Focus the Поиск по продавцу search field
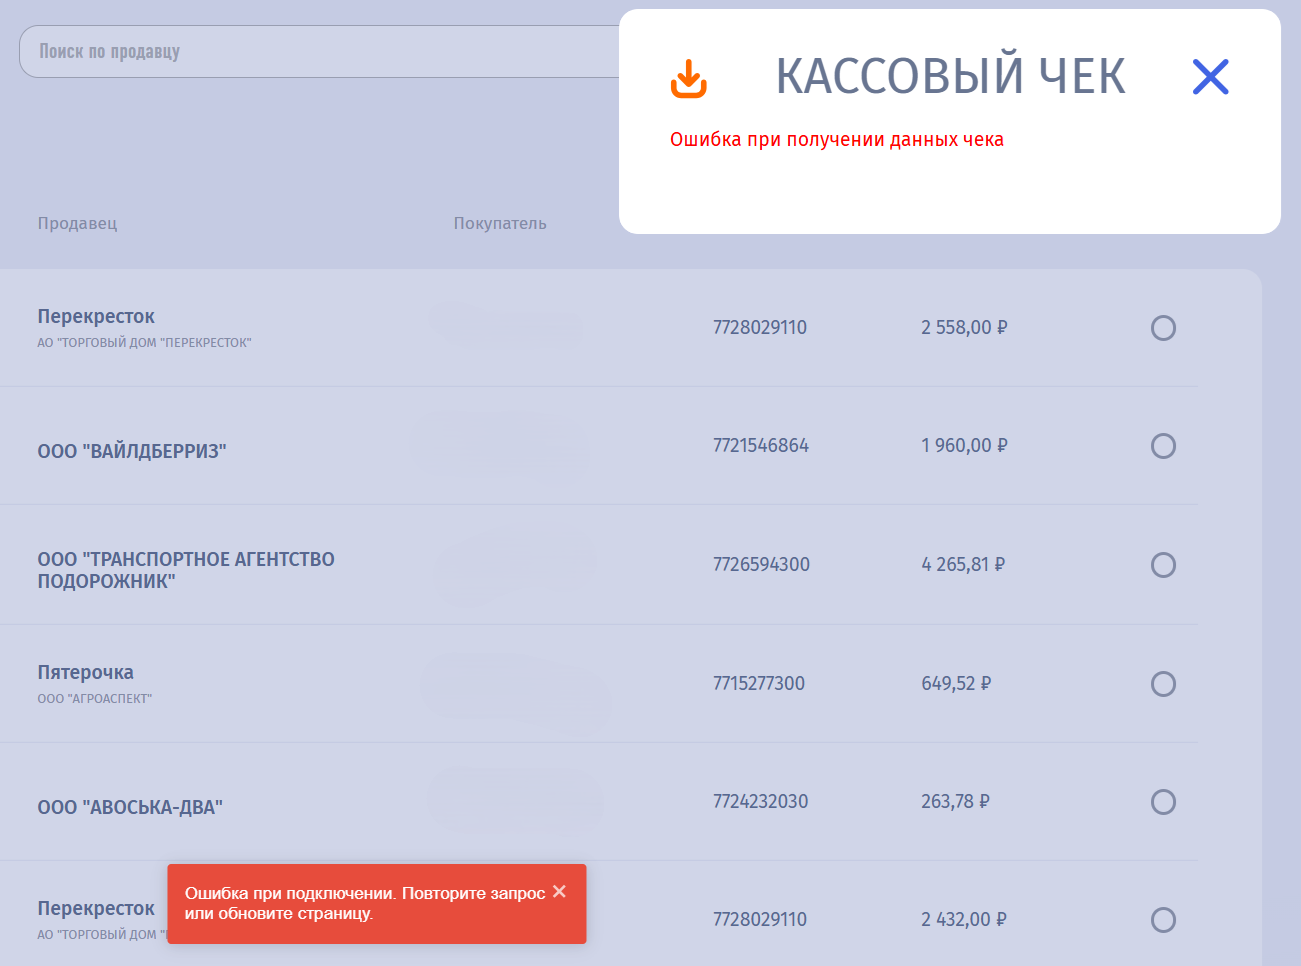Image resolution: width=1301 pixels, height=966 pixels. 320,52
